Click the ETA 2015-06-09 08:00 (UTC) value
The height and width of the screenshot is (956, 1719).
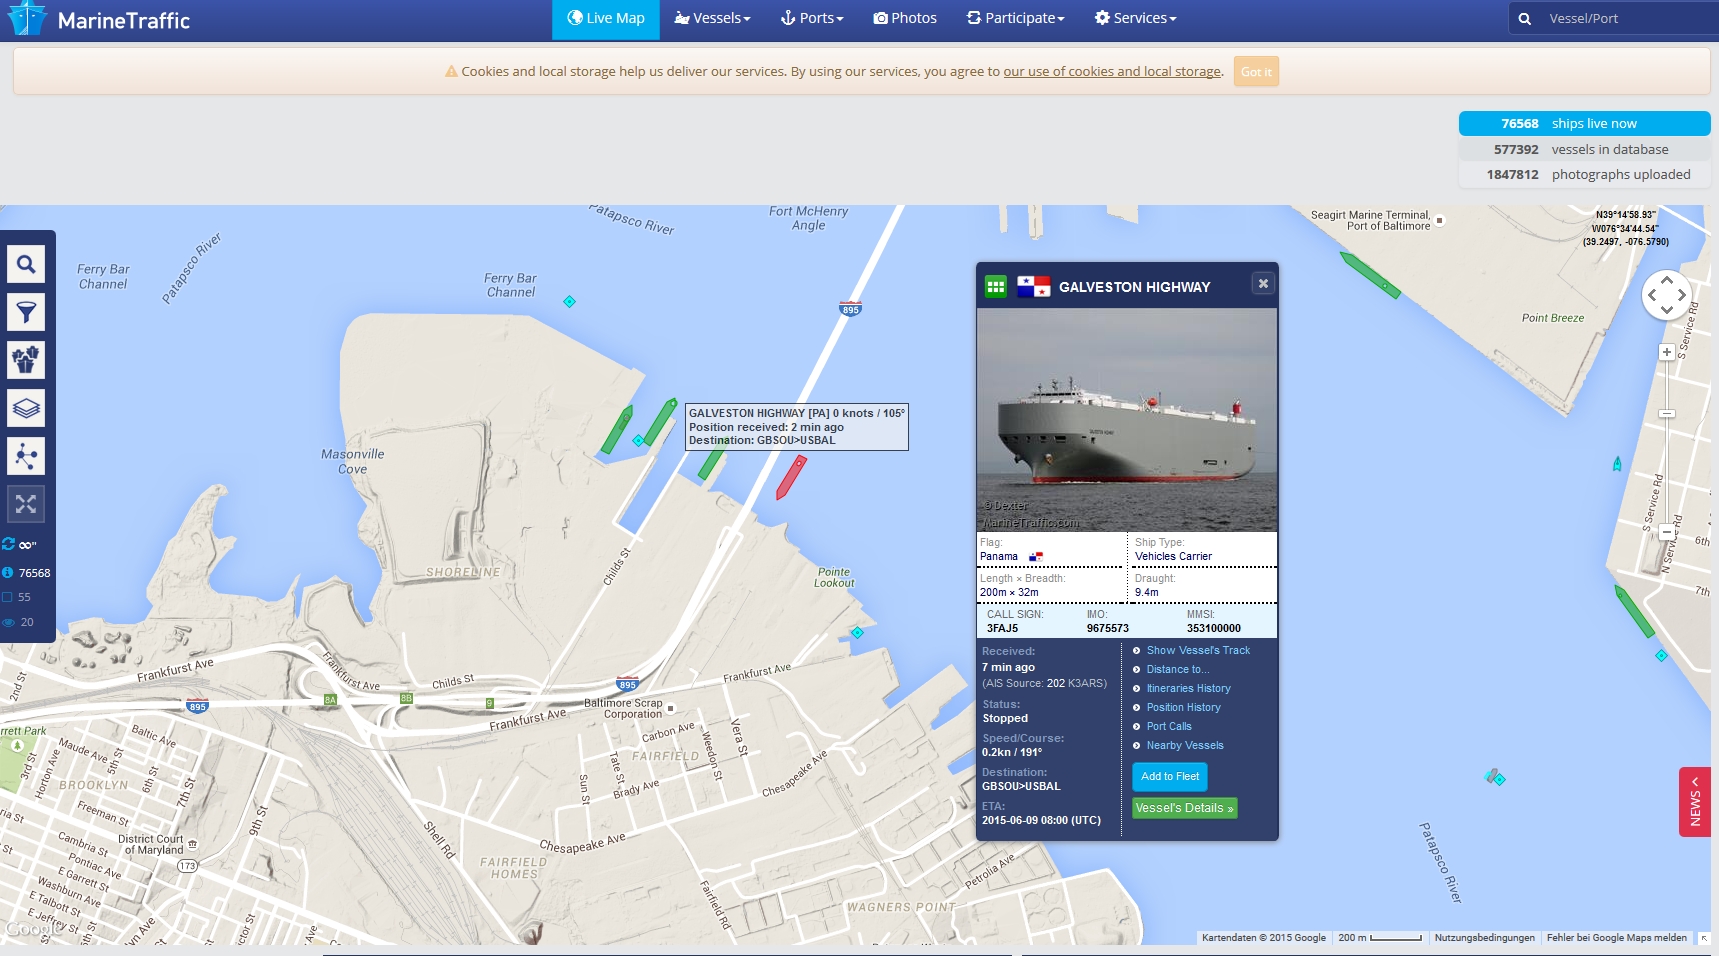coord(1041,821)
